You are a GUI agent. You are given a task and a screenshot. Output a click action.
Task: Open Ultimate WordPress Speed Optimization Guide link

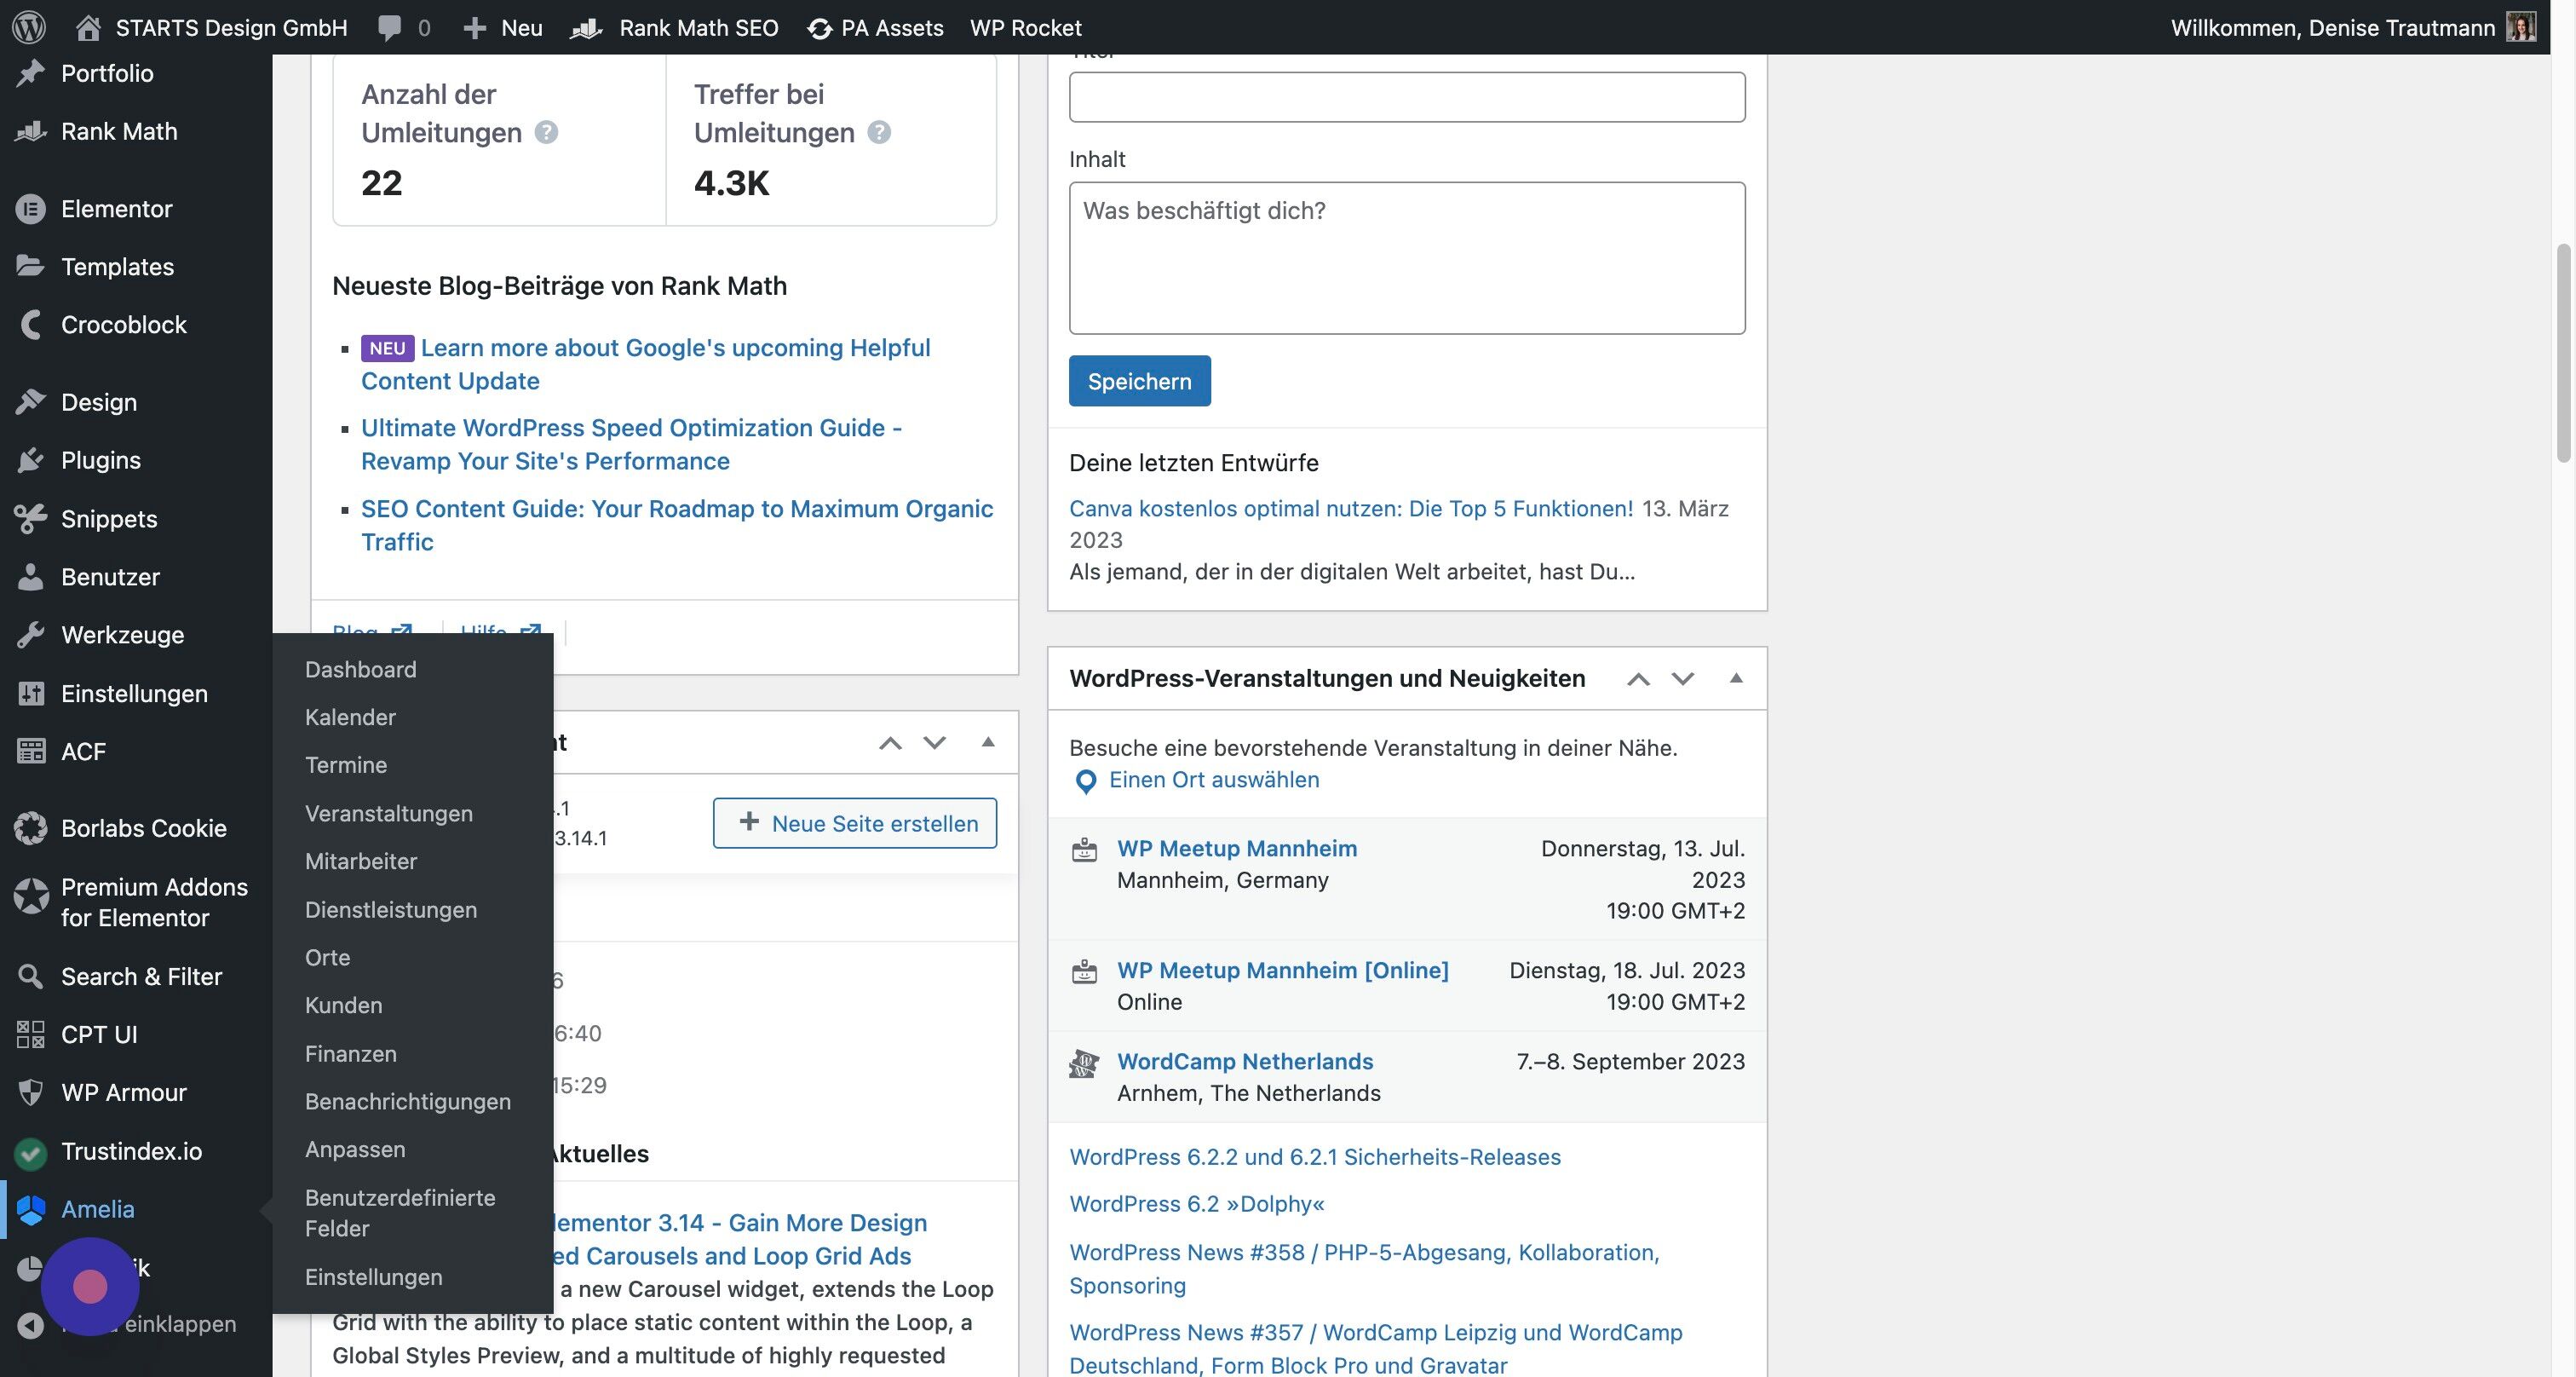[x=631, y=444]
